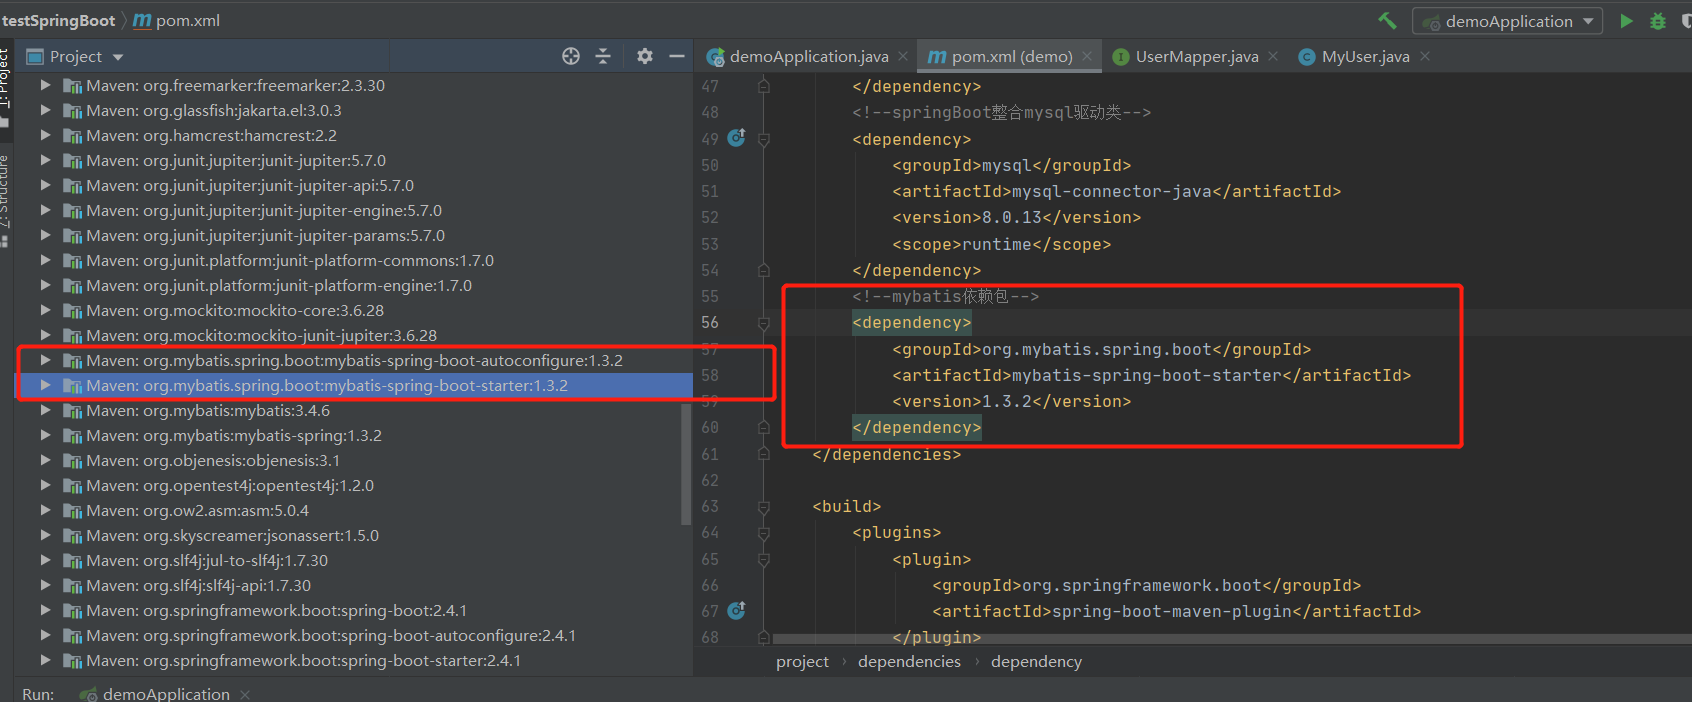This screenshot has height=702, width=1692.
Task: Open Project panel settings gear
Action: point(645,56)
